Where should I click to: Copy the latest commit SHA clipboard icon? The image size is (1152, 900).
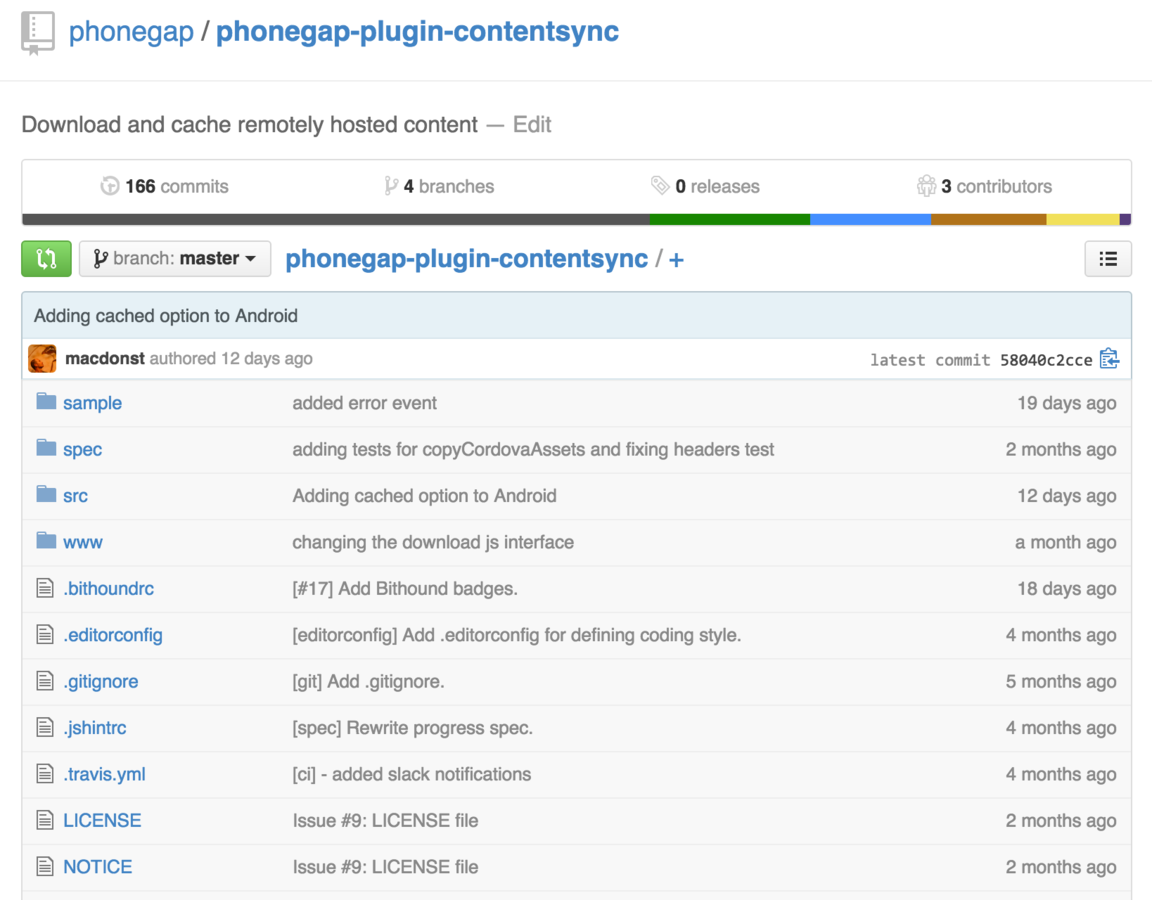click(1109, 359)
